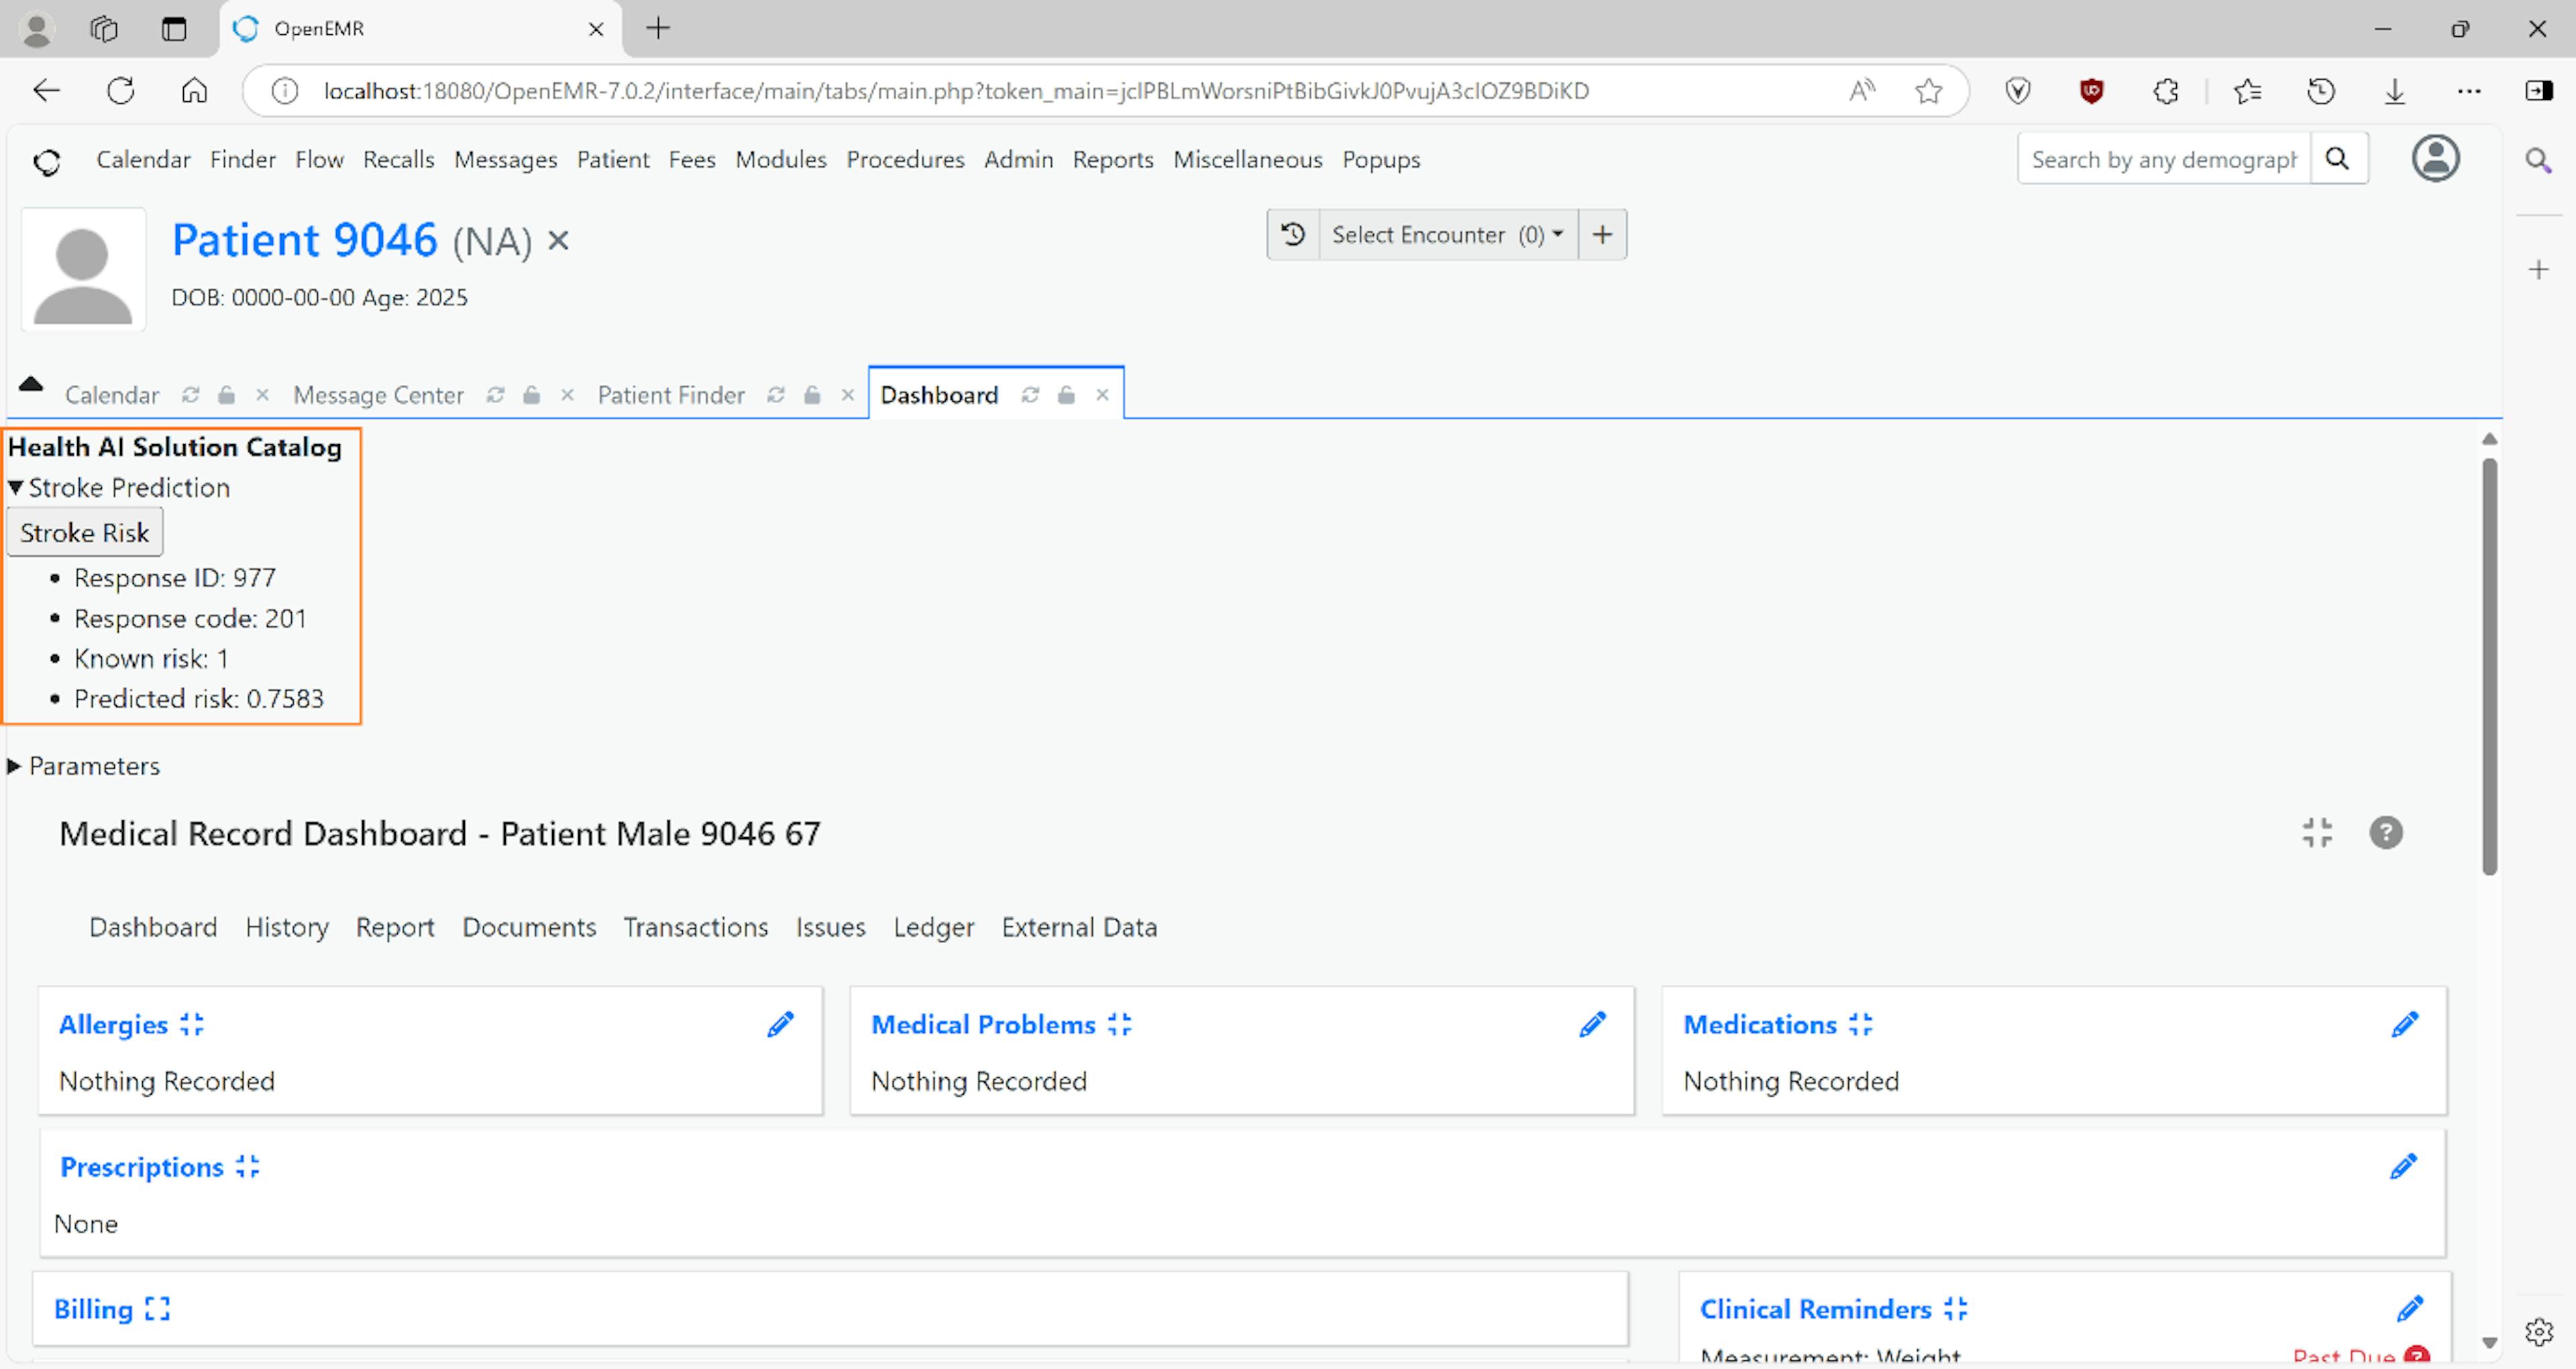Open the History link in dashboard

click(286, 927)
